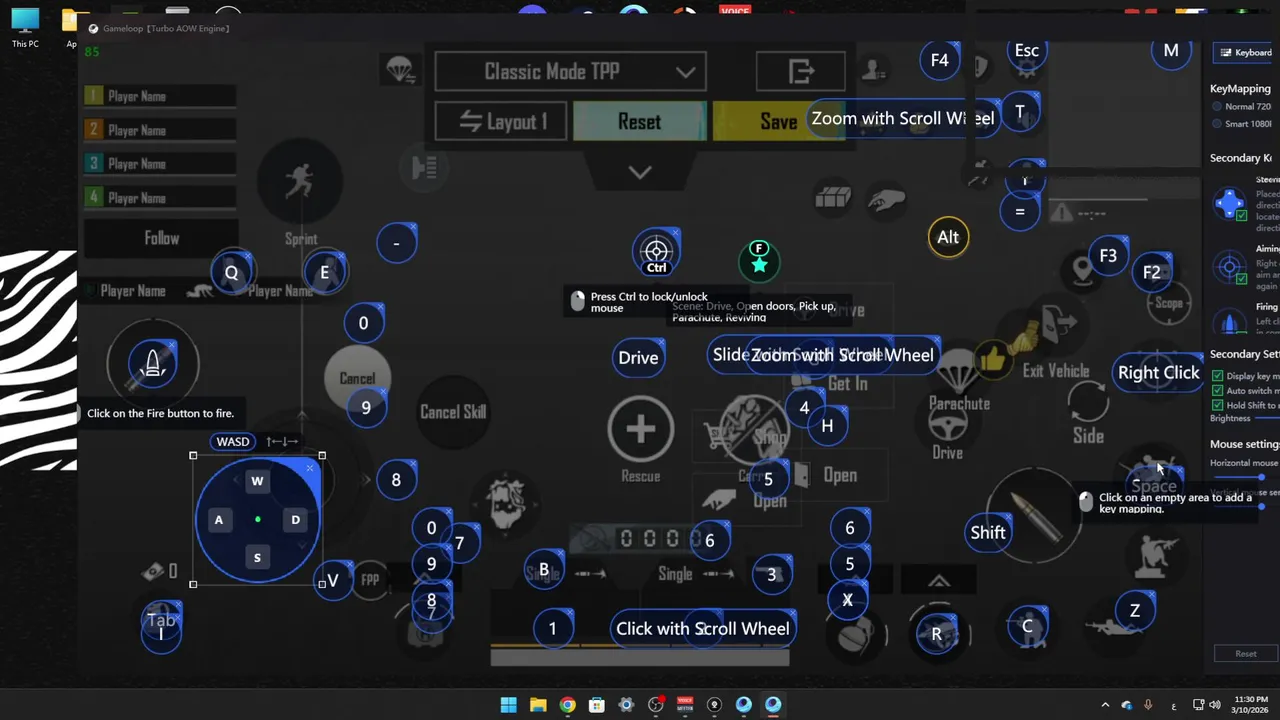
Task: Click the taskbar volume icon
Action: [x=1215, y=705]
